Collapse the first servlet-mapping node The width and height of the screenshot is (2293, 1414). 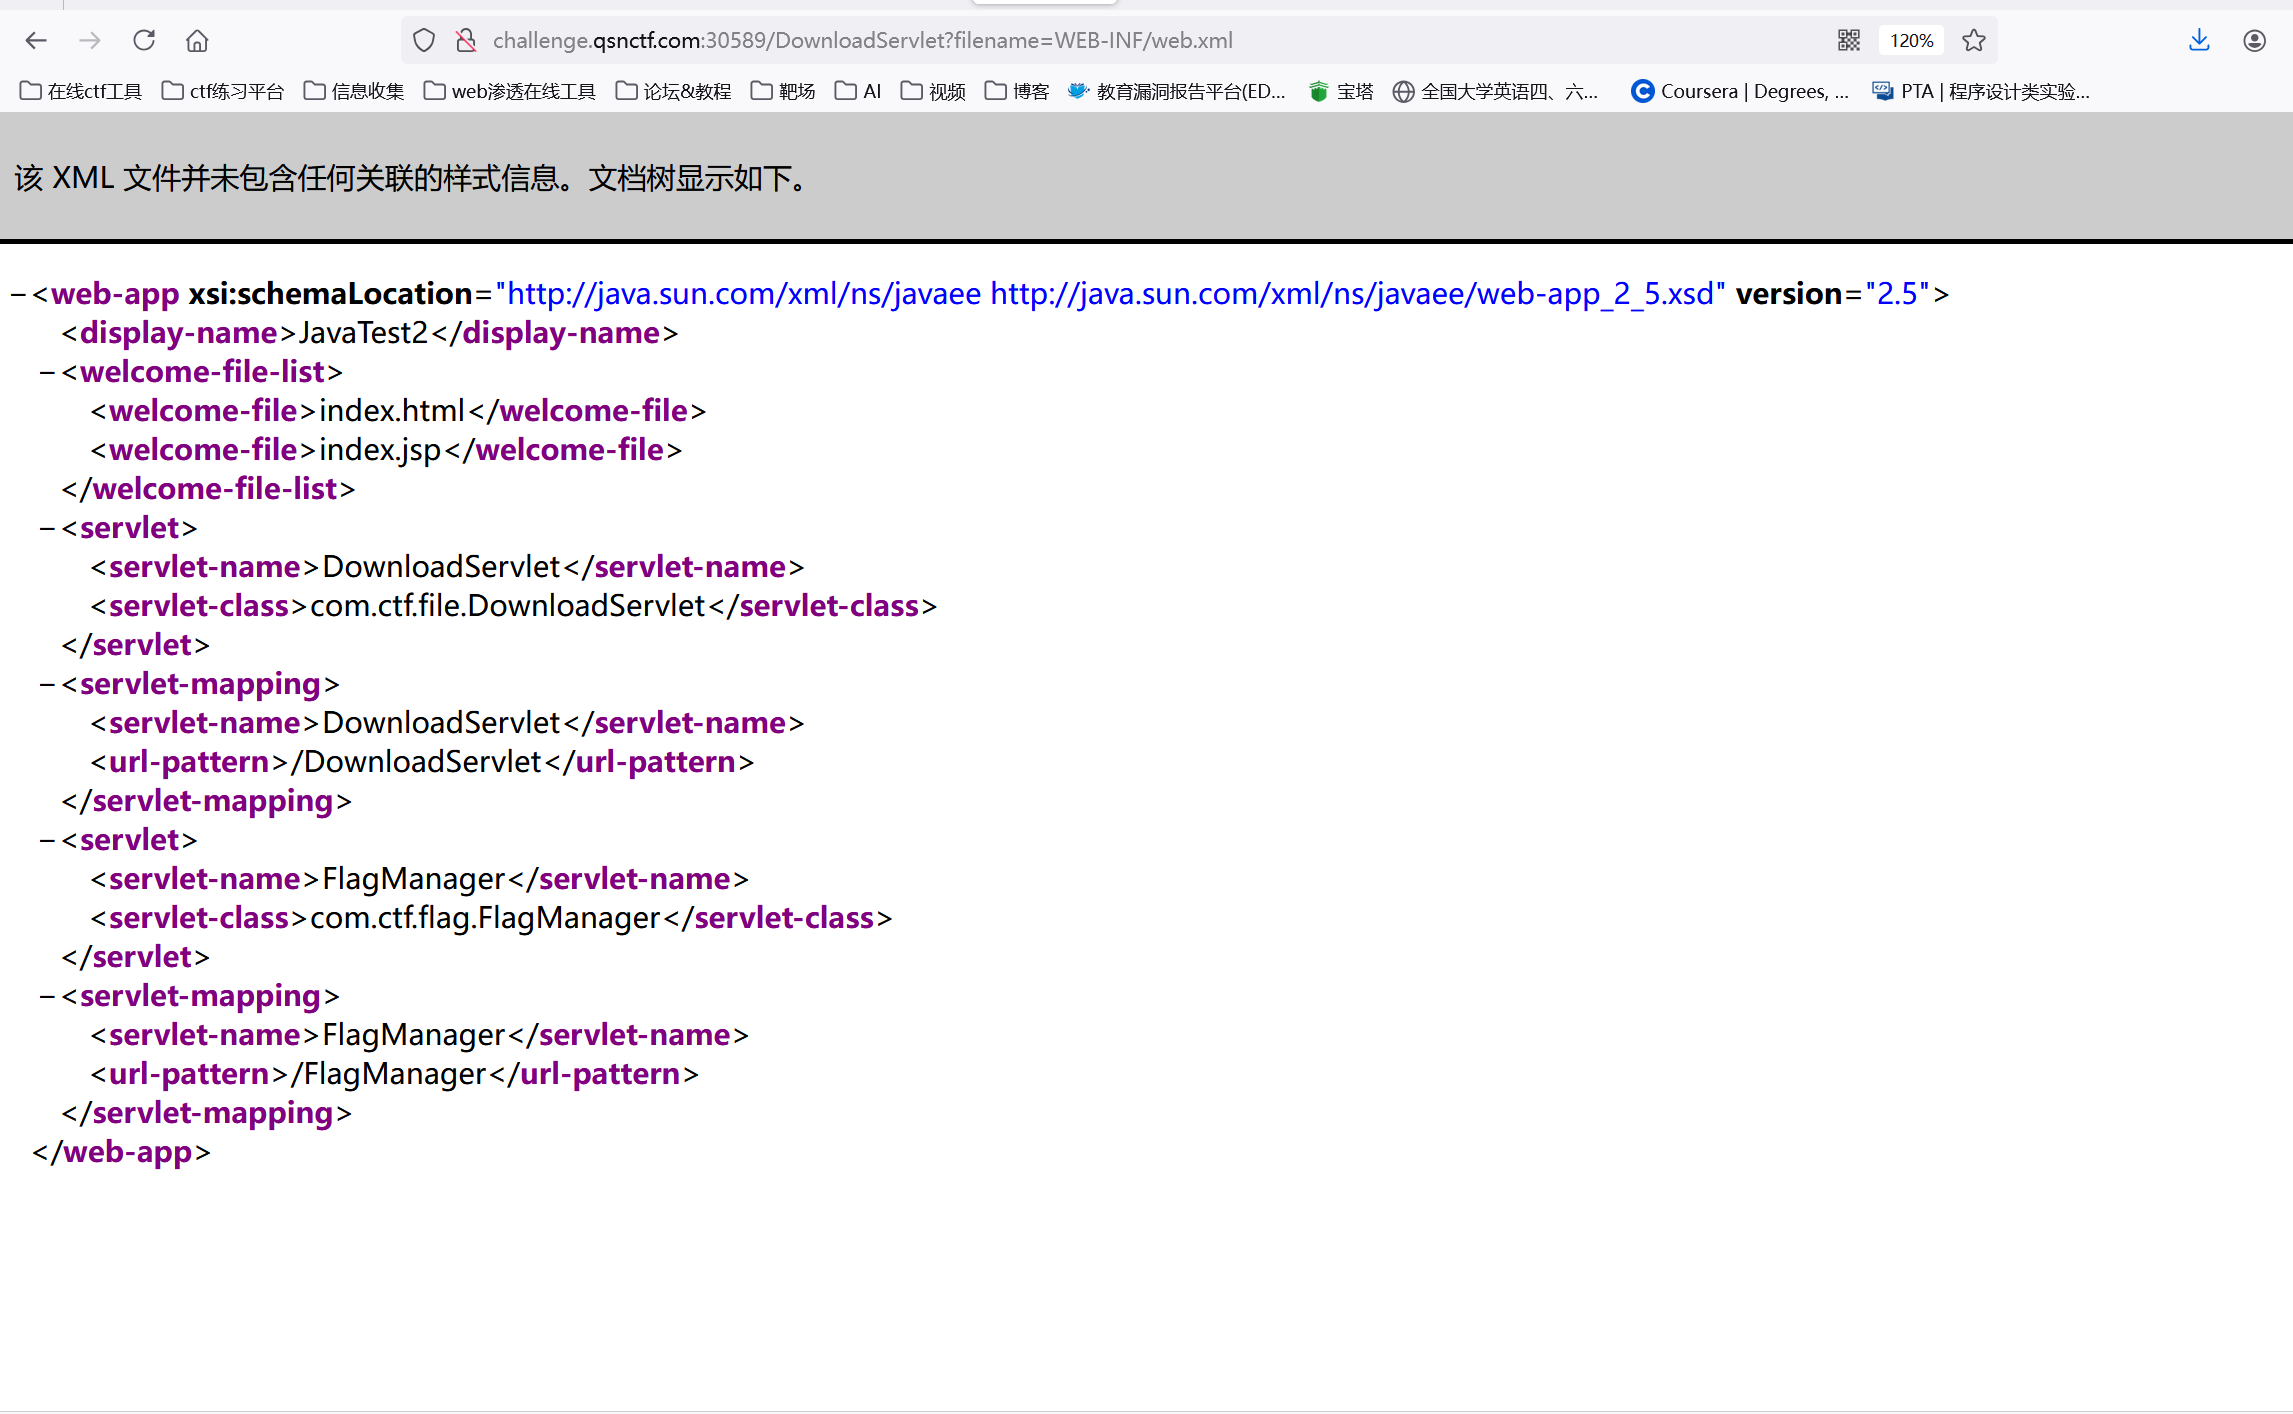[46, 684]
